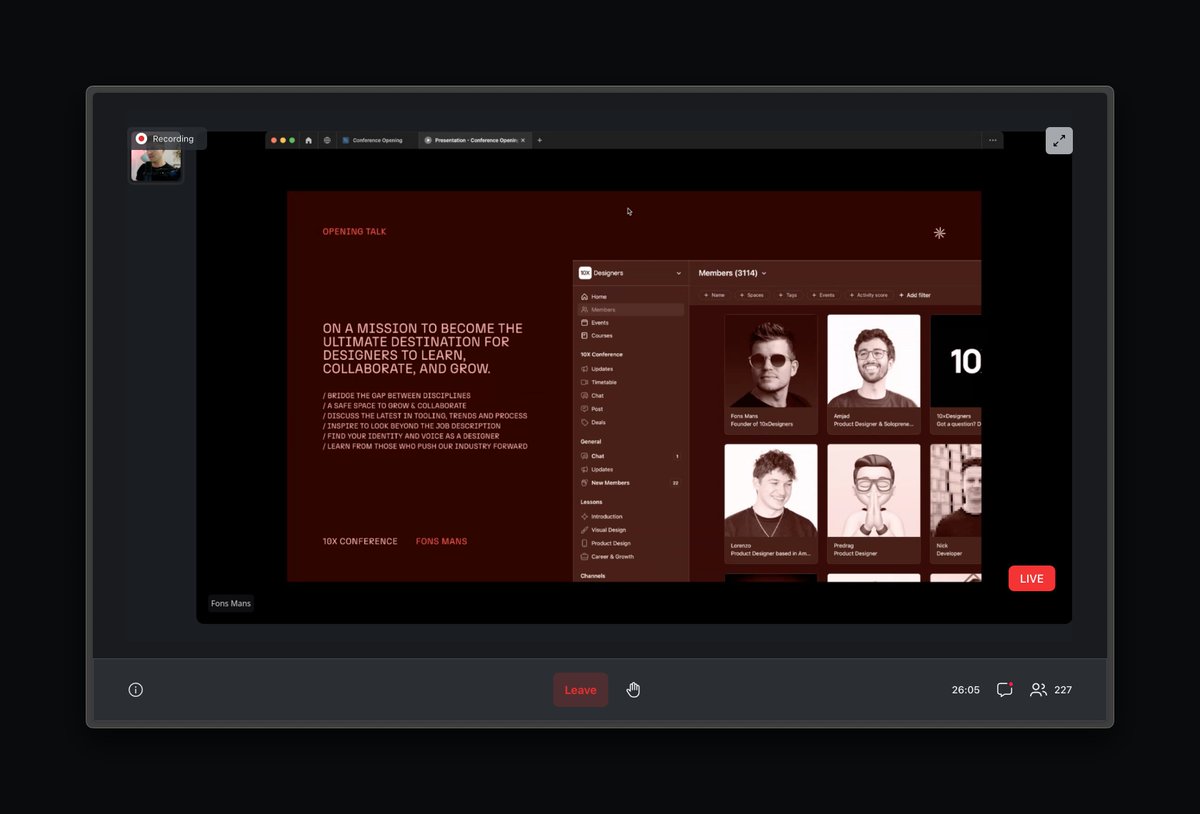The image size is (1200, 814).
Task: Open Home in the 10X Designers sidebar
Action: (631, 297)
